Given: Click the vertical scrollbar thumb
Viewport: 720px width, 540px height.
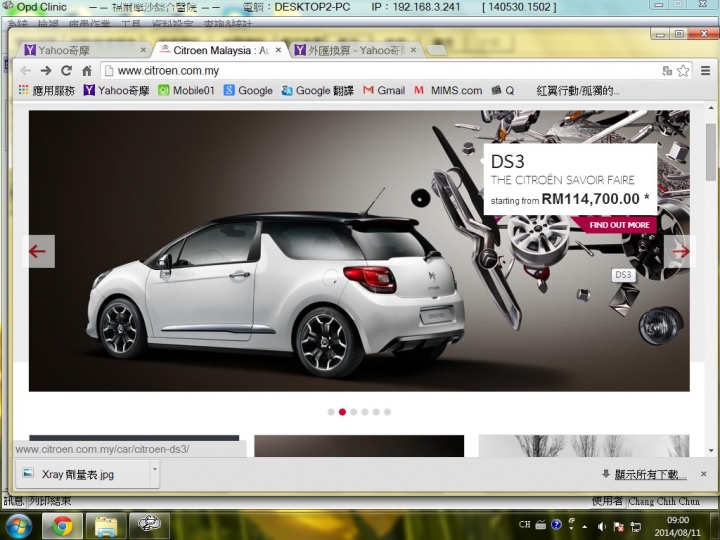Looking at the screenshot, I should (x=711, y=152).
